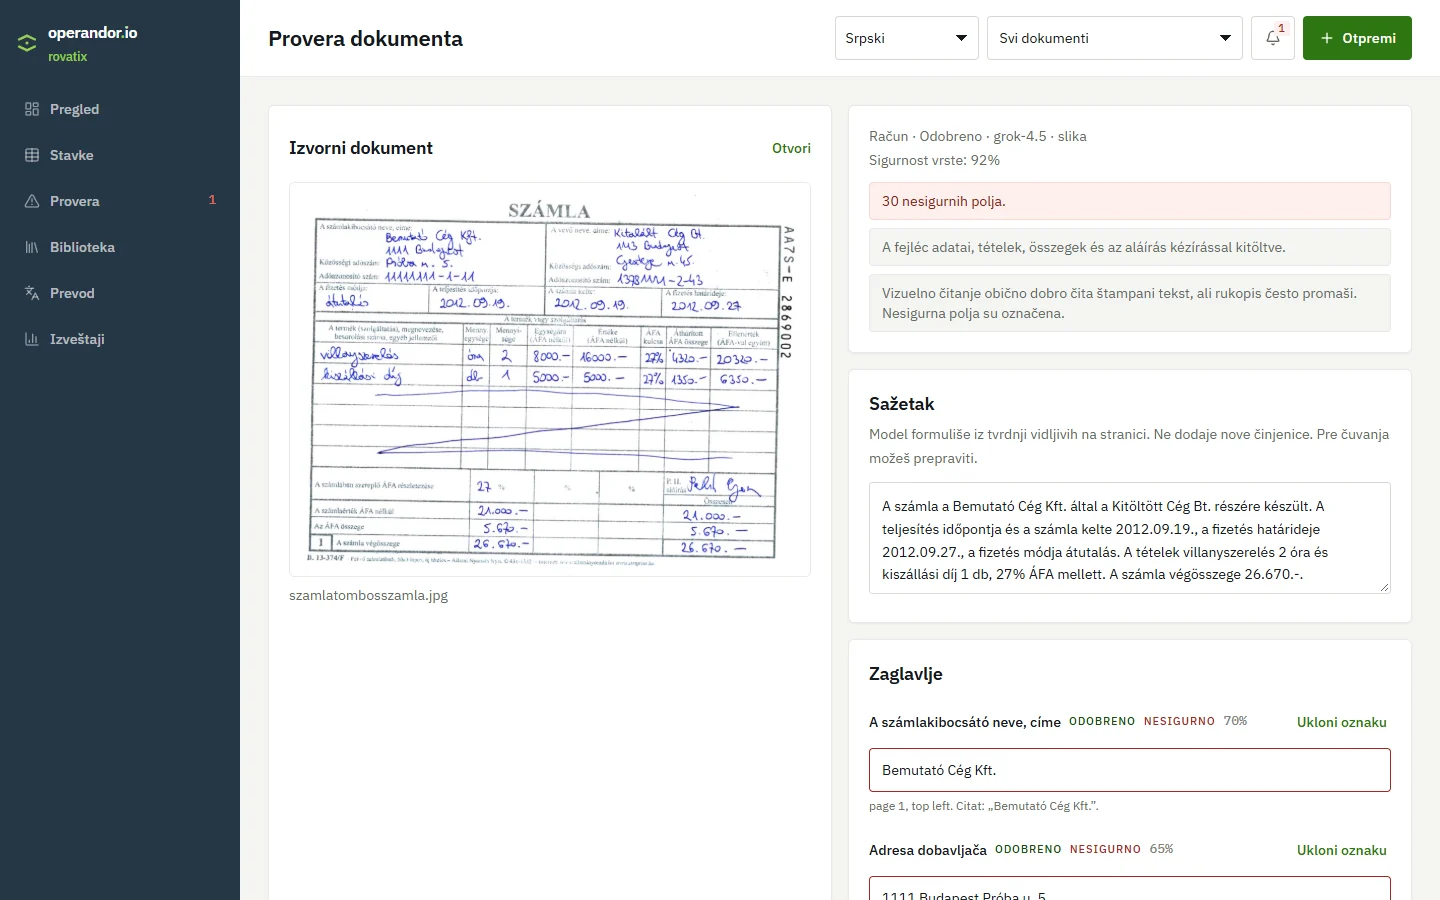Click the operandor.io logo icon
Screen dimensions: 1440x900
pos(27,43)
